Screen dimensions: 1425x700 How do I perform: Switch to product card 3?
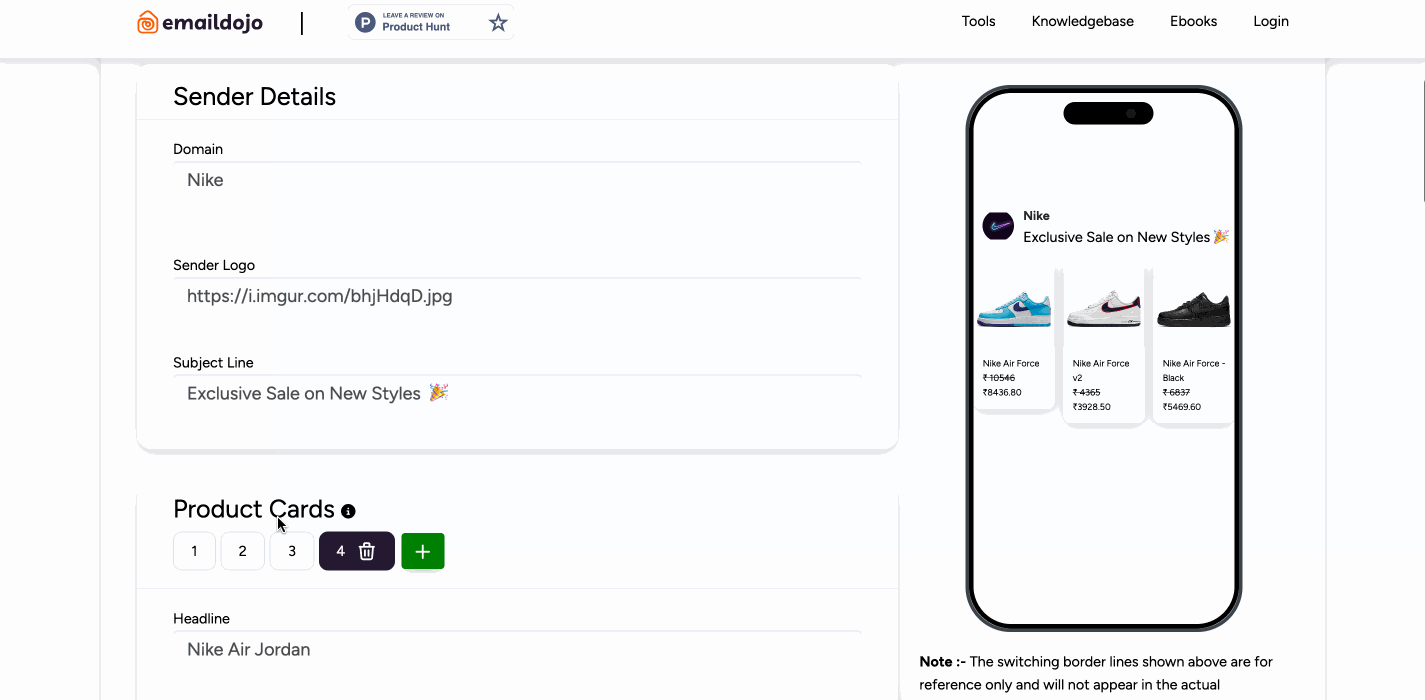(x=292, y=551)
